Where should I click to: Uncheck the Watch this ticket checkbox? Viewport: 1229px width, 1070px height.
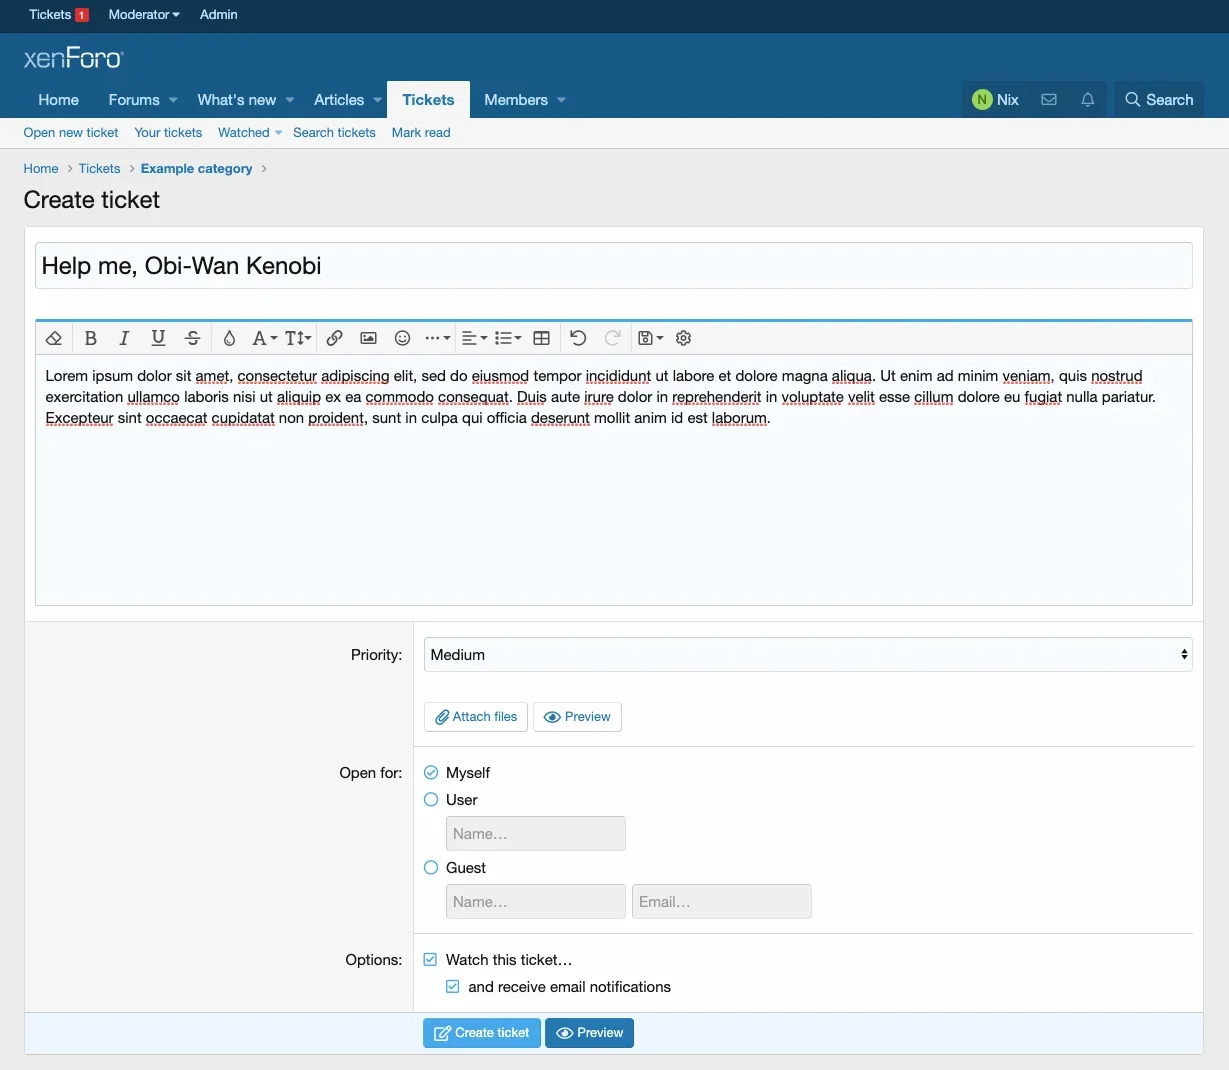tap(431, 960)
